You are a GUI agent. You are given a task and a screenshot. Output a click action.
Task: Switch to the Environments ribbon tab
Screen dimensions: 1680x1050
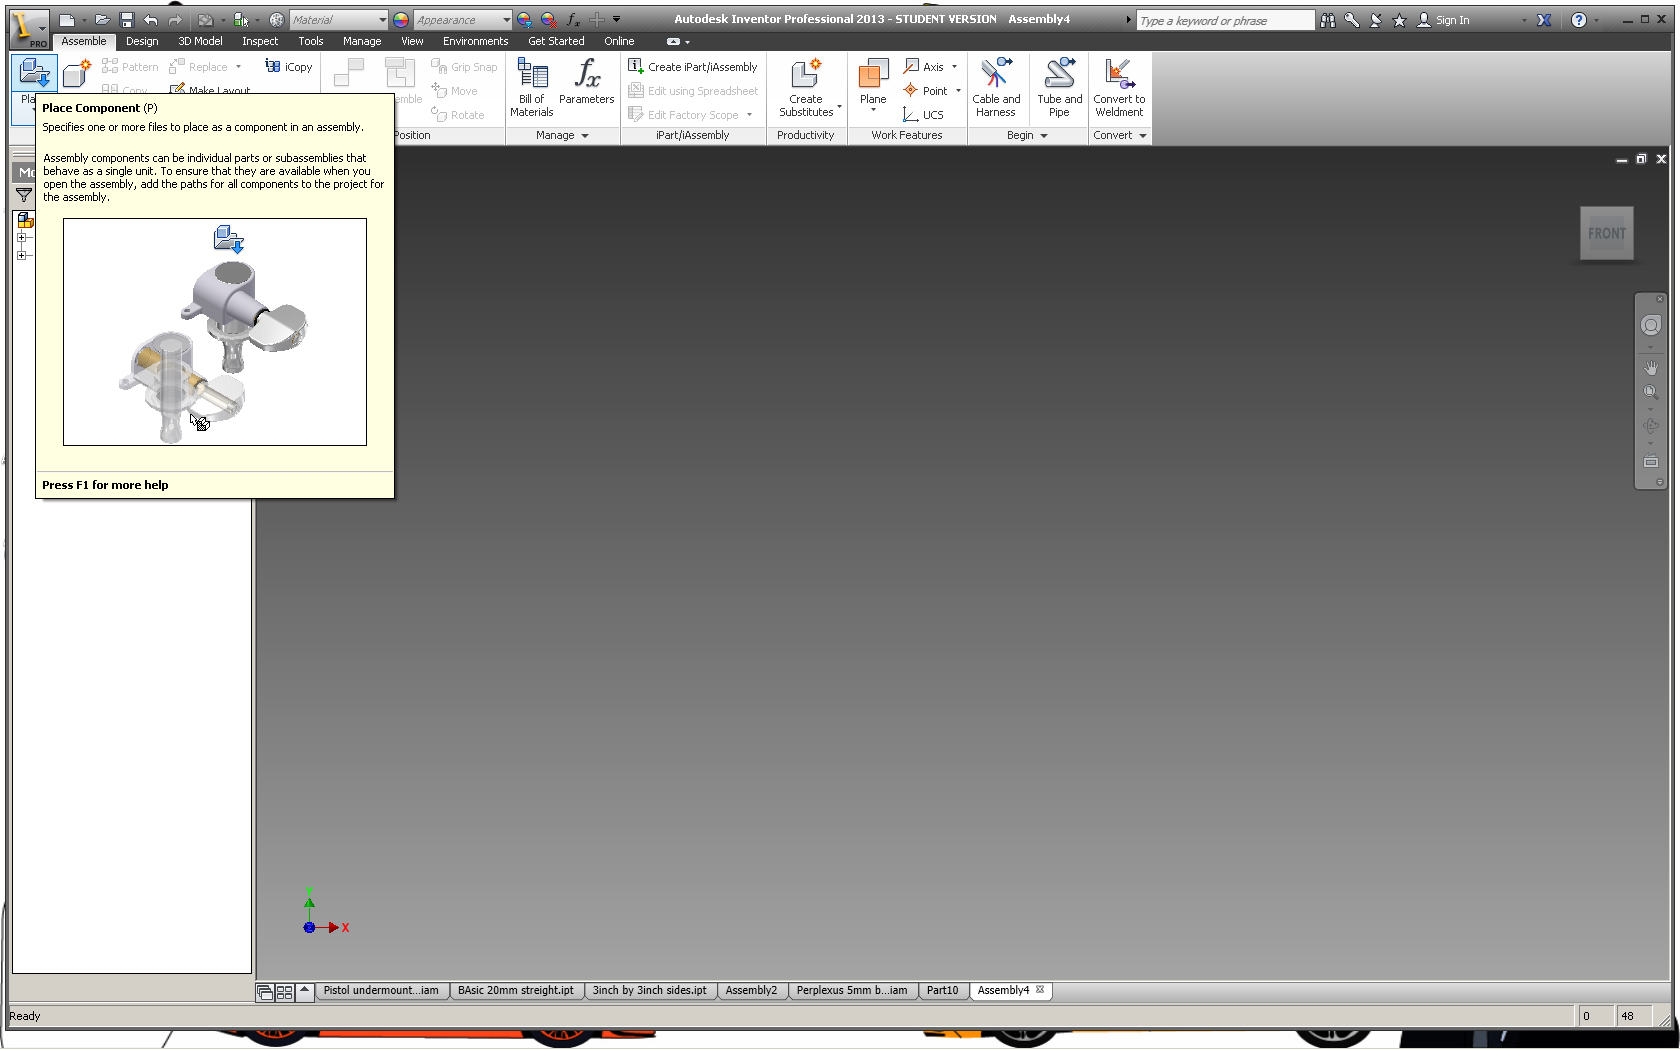[475, 41]
